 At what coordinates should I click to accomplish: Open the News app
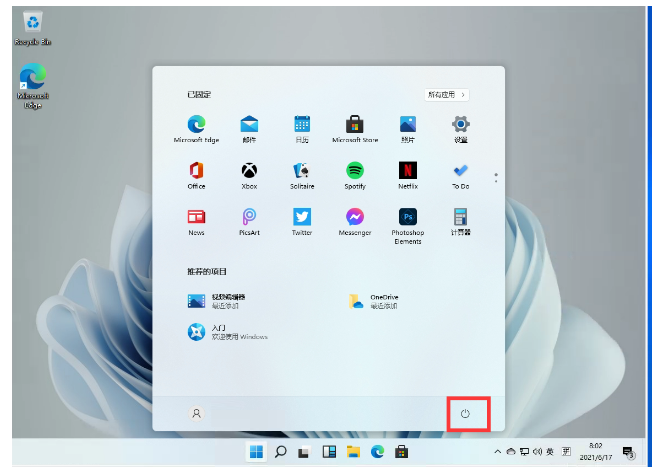pyautogui.click(x=196, y=221)
